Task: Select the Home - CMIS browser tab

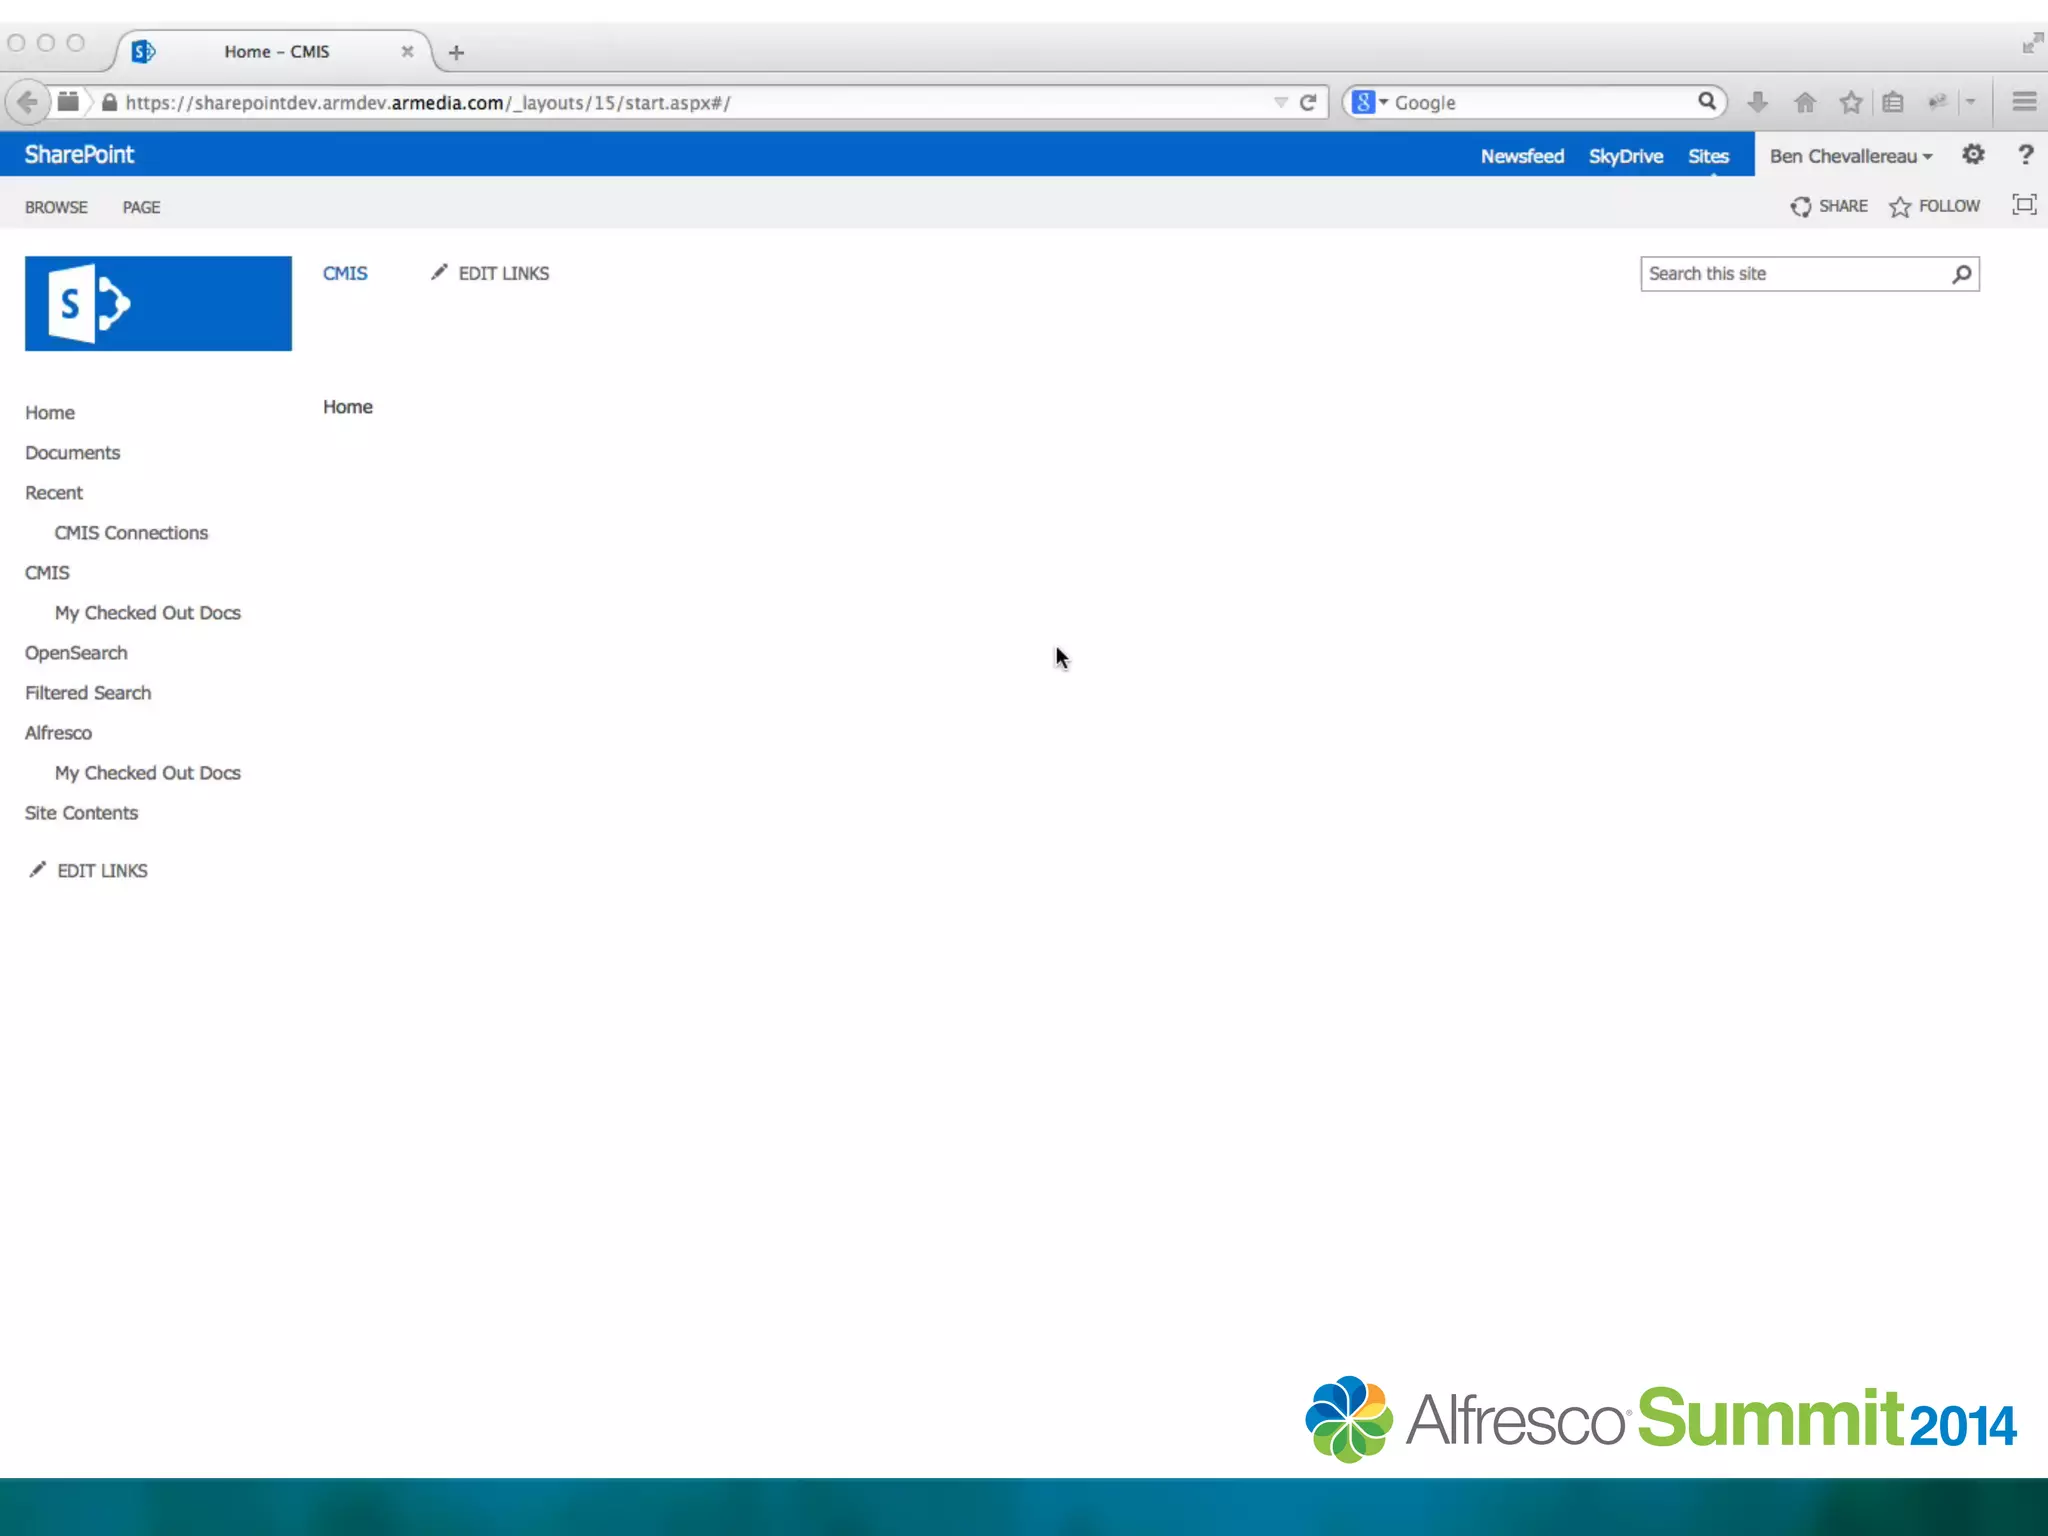Action: pyautogui.click(x=275, y=51)
